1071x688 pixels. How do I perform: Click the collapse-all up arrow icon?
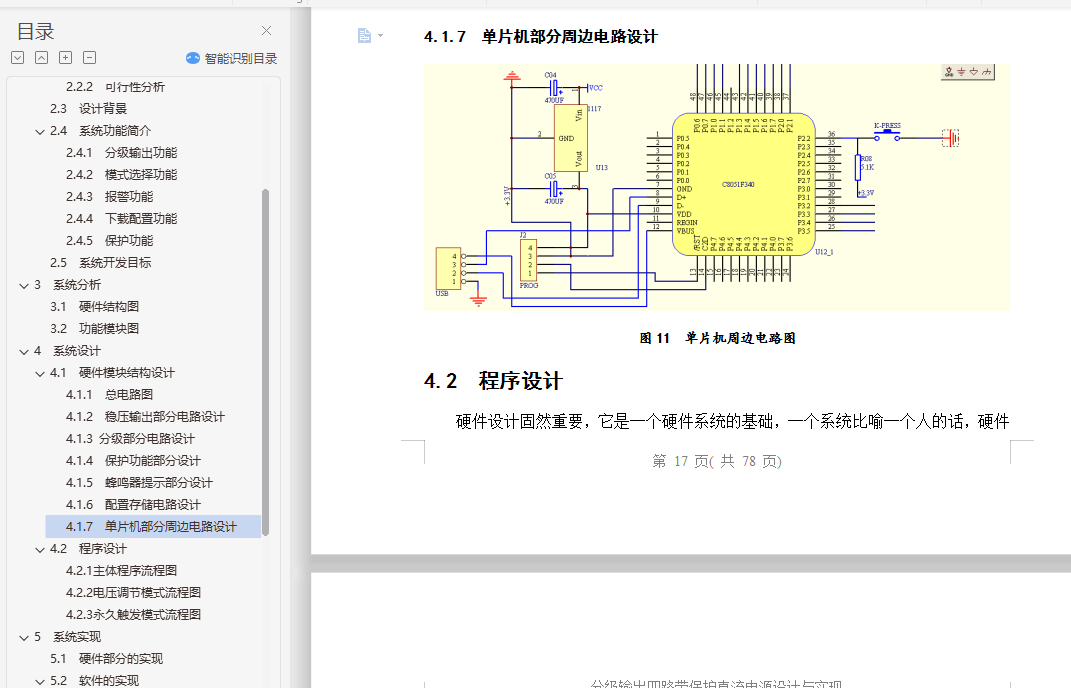point(42,58)
